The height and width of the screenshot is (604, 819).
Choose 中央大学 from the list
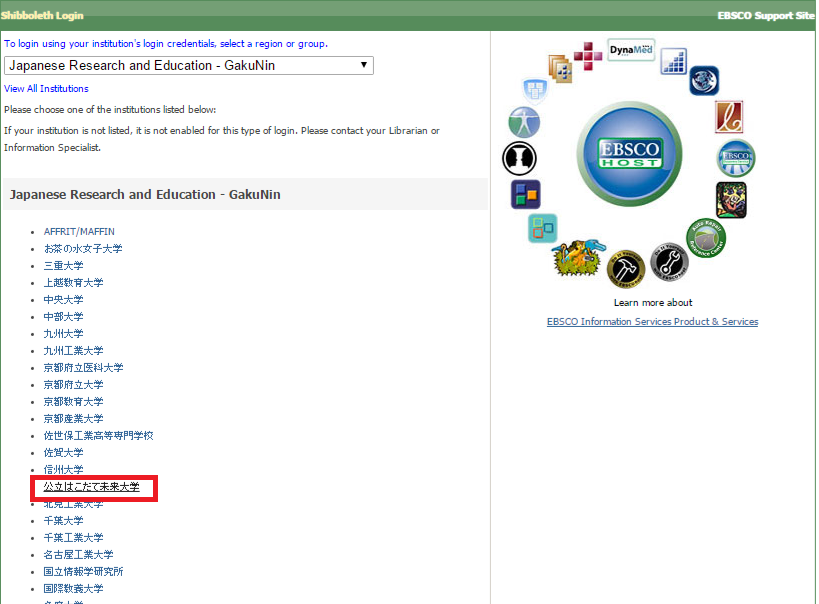coord(64,300)
